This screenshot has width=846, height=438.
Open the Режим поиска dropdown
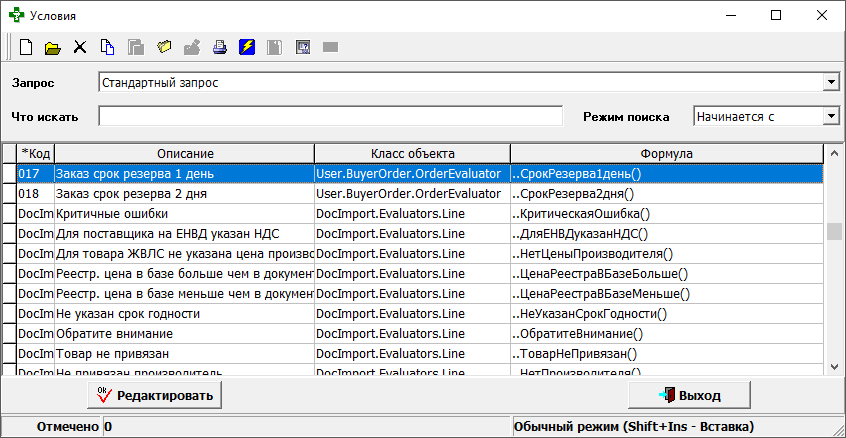[830, 116]
